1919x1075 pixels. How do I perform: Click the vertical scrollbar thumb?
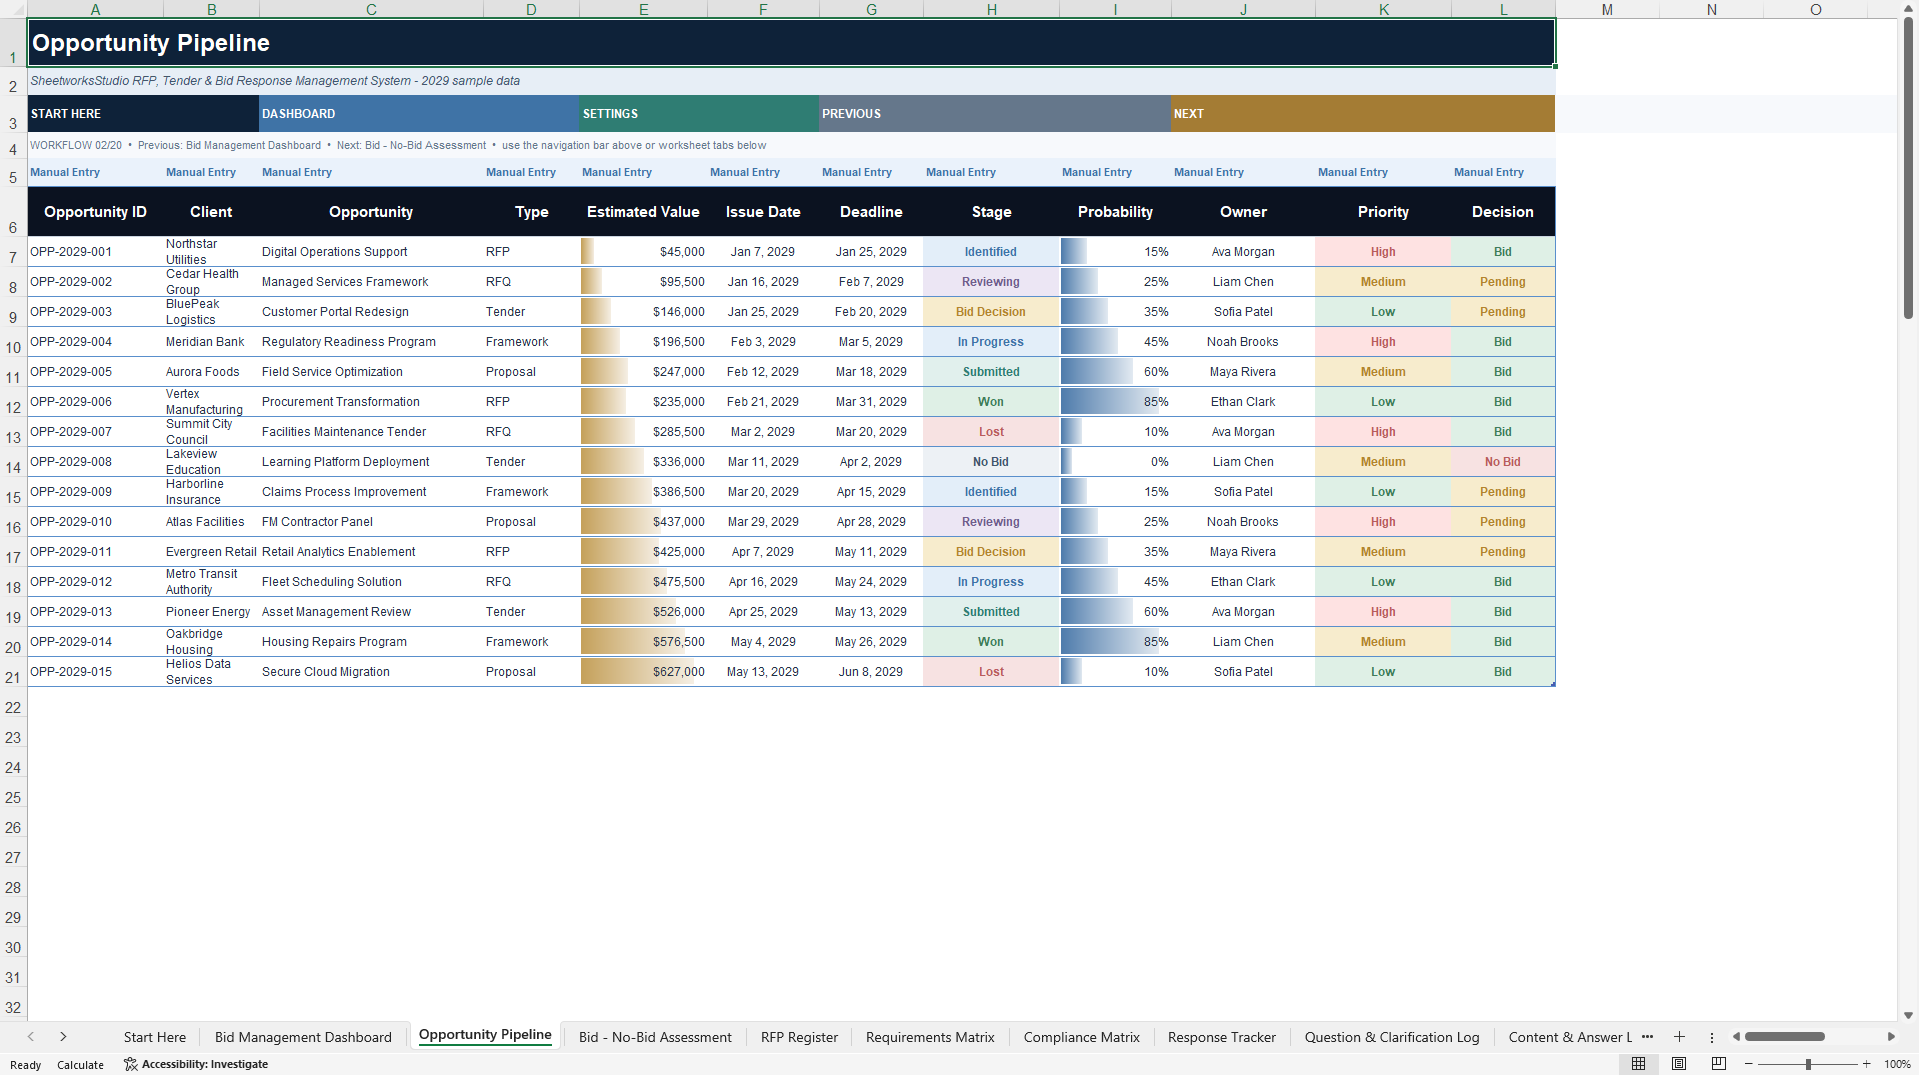tap(1908, 168)
